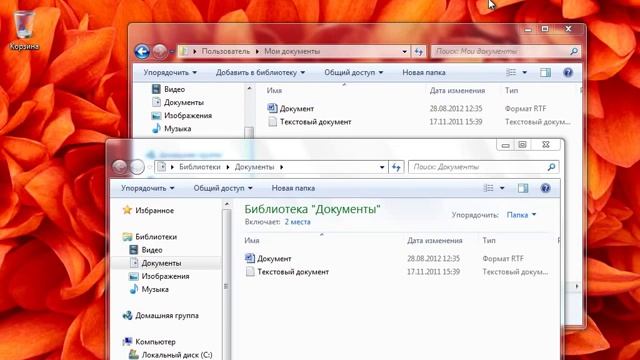This screenshot has width=640, height=360.
Task: Expand the arrow after Библиотеки breadcrumb
Action: [x=228, y=167]
